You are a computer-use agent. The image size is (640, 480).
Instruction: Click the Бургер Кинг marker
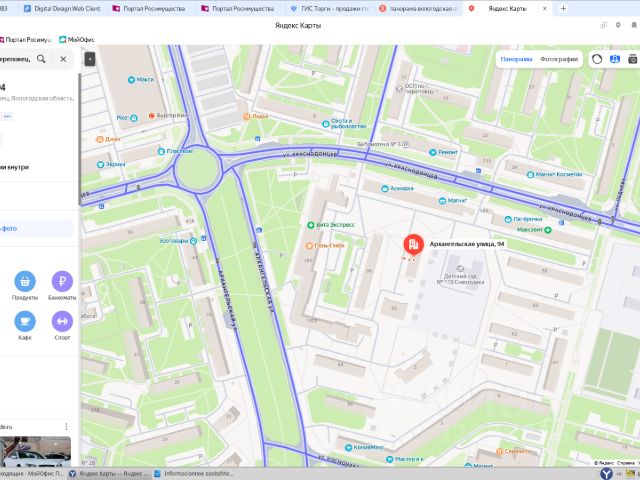[x=152, y=116]
